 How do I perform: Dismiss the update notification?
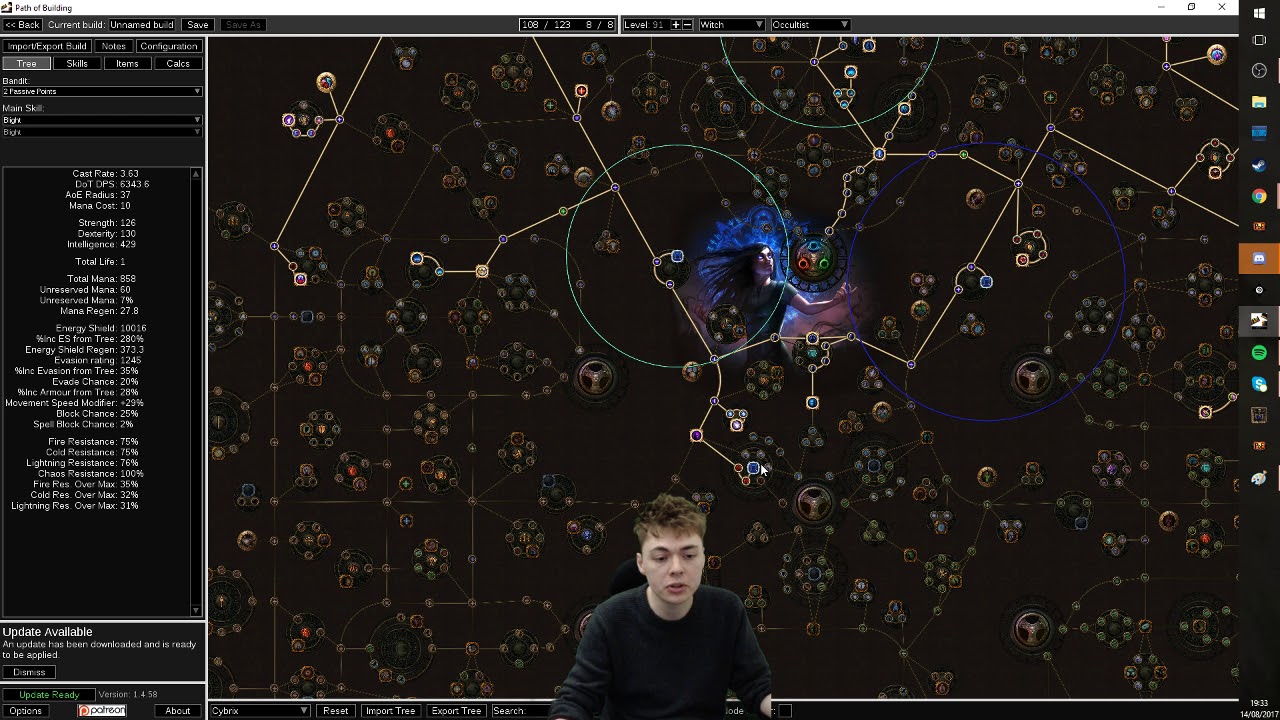(29, 672)
